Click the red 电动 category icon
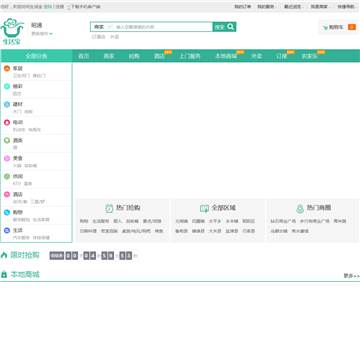The height and width of the screenshot is (360, 360). [7, 122]
